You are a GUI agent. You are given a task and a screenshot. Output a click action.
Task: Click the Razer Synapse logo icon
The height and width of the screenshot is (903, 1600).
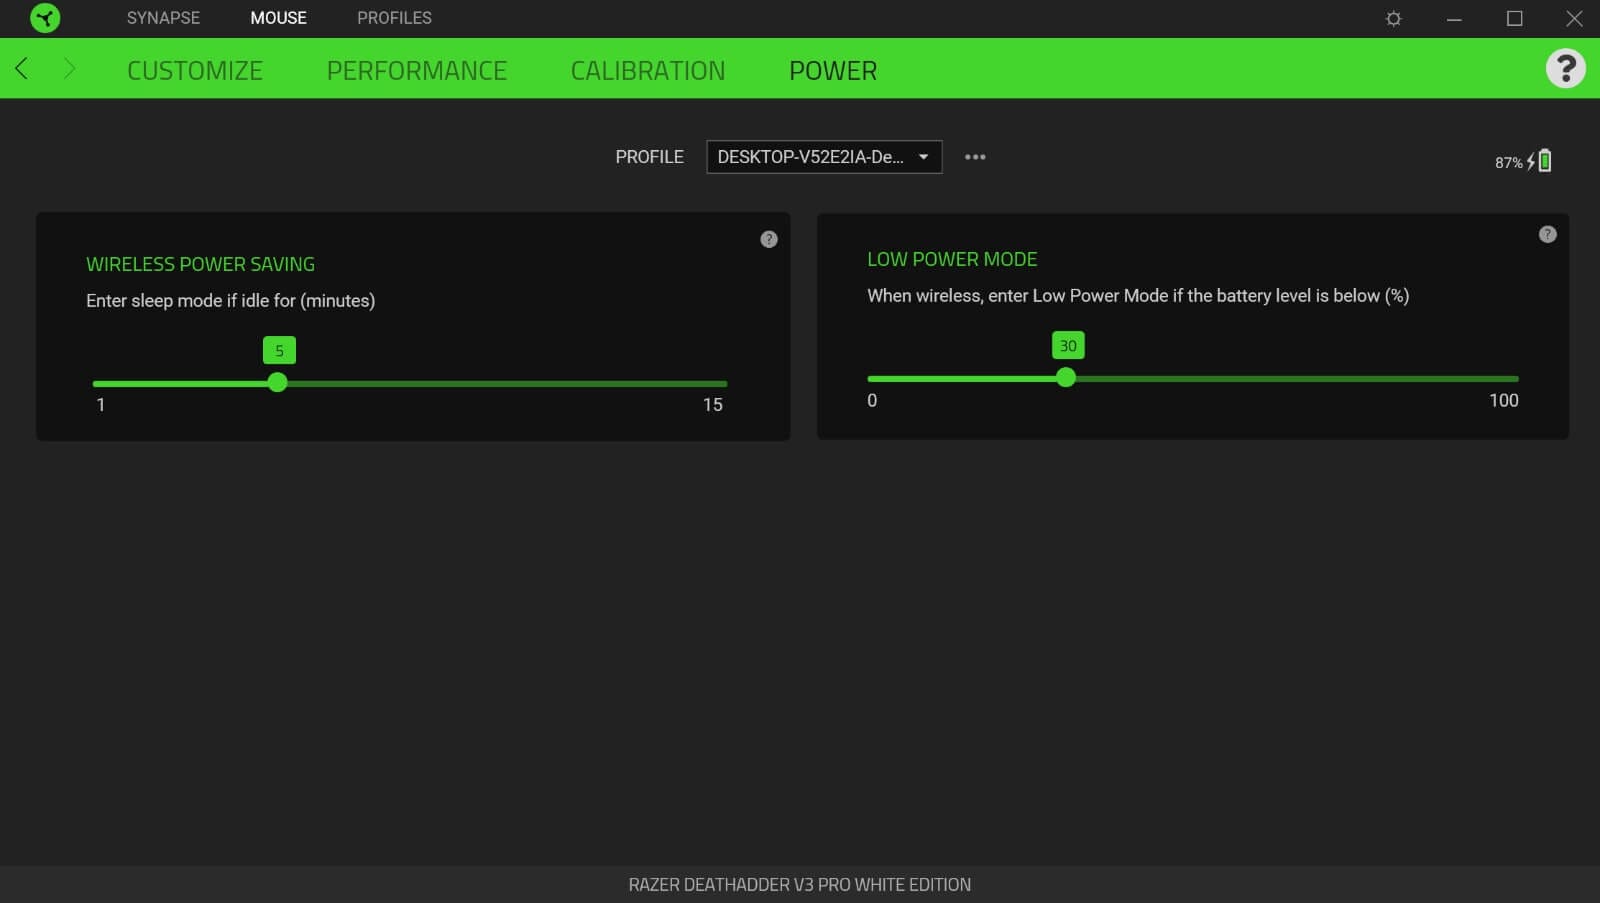[45, 18]
